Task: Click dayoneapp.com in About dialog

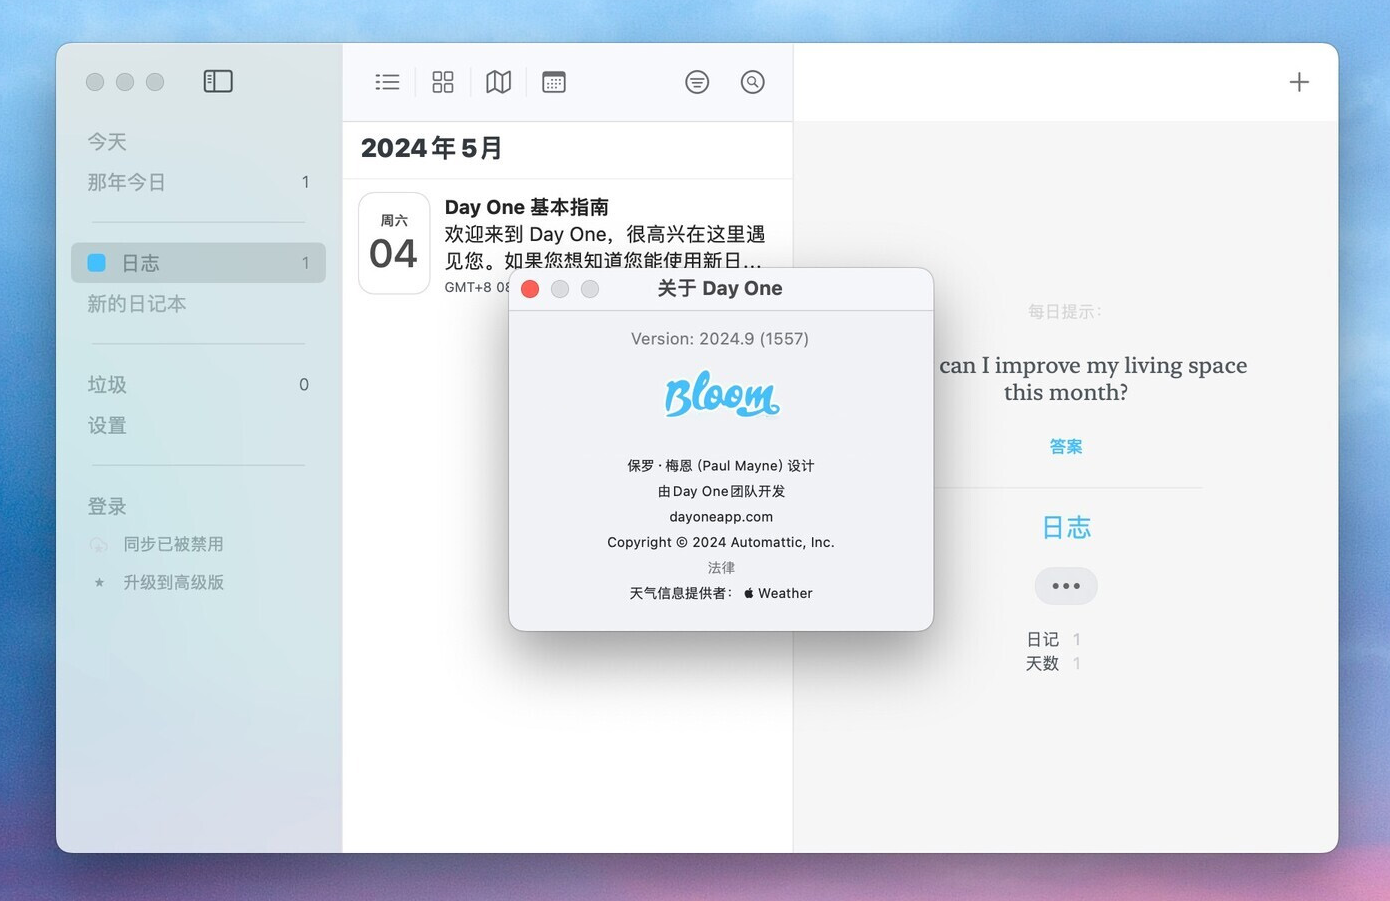Action: point(721,517)
